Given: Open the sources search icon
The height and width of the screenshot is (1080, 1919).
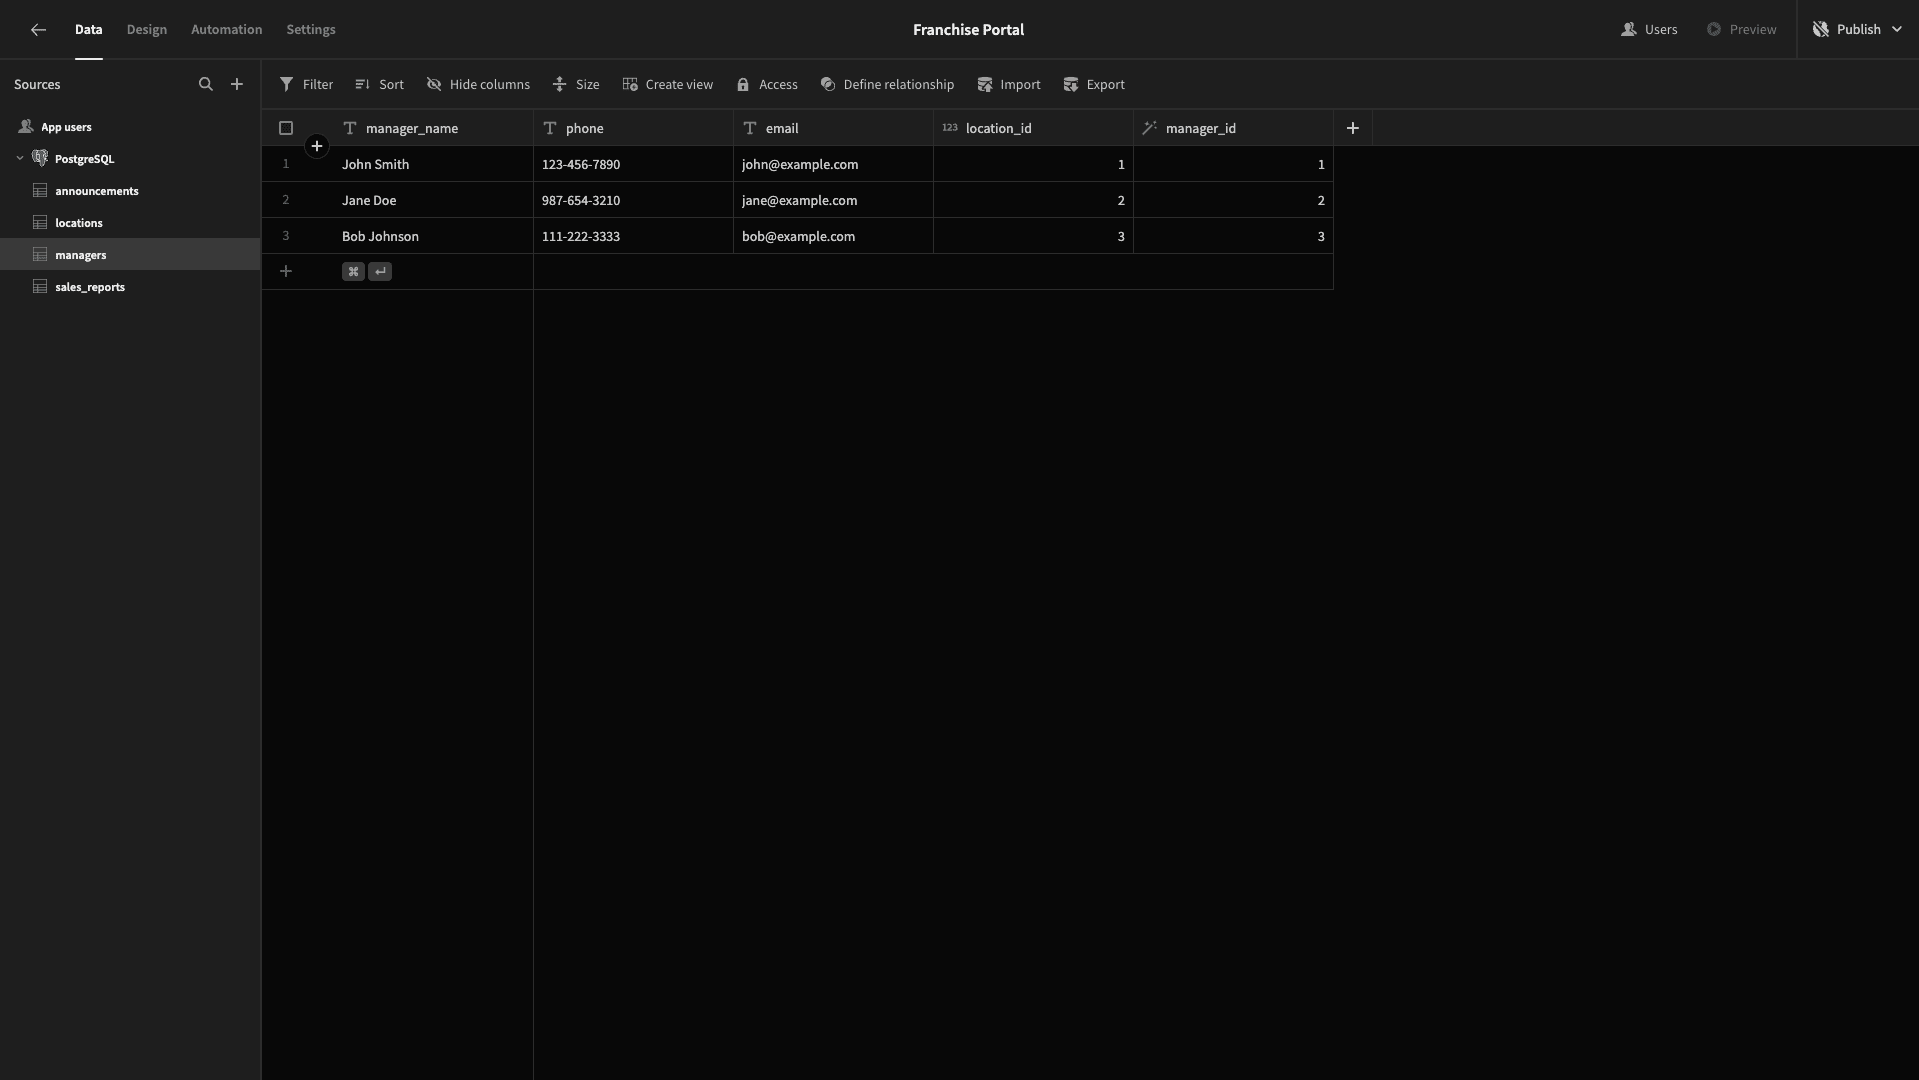Looking at the screenshot, I should tap(206, 85).
